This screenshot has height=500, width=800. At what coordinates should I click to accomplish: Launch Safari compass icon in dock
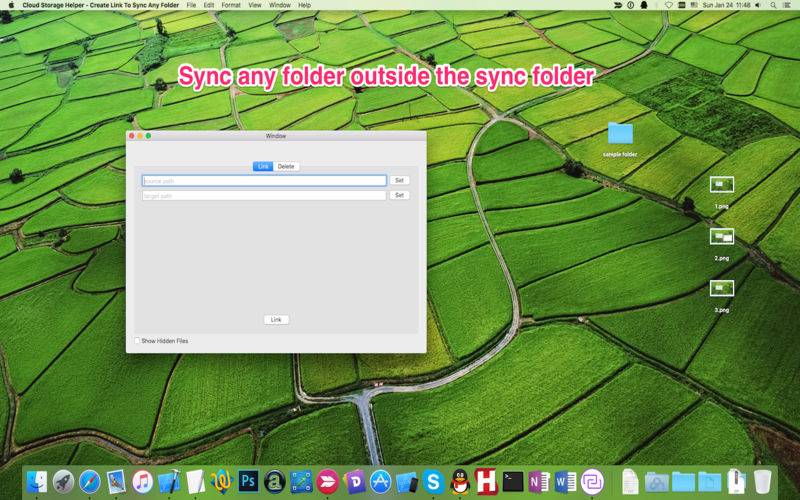[x=90, y=481]
